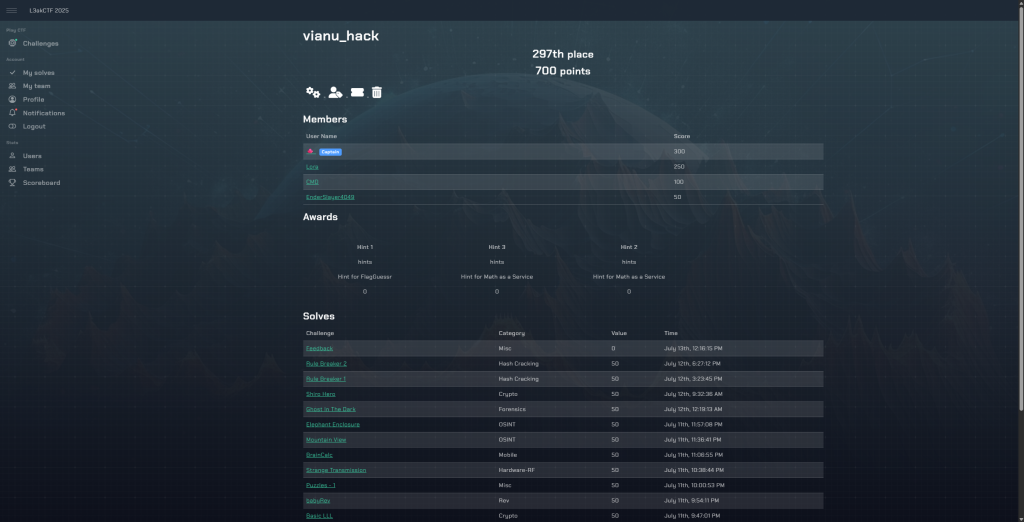Click the page's vertical scrollbar
This screenshot has width=1024, height=522.
coord(1020,200)
